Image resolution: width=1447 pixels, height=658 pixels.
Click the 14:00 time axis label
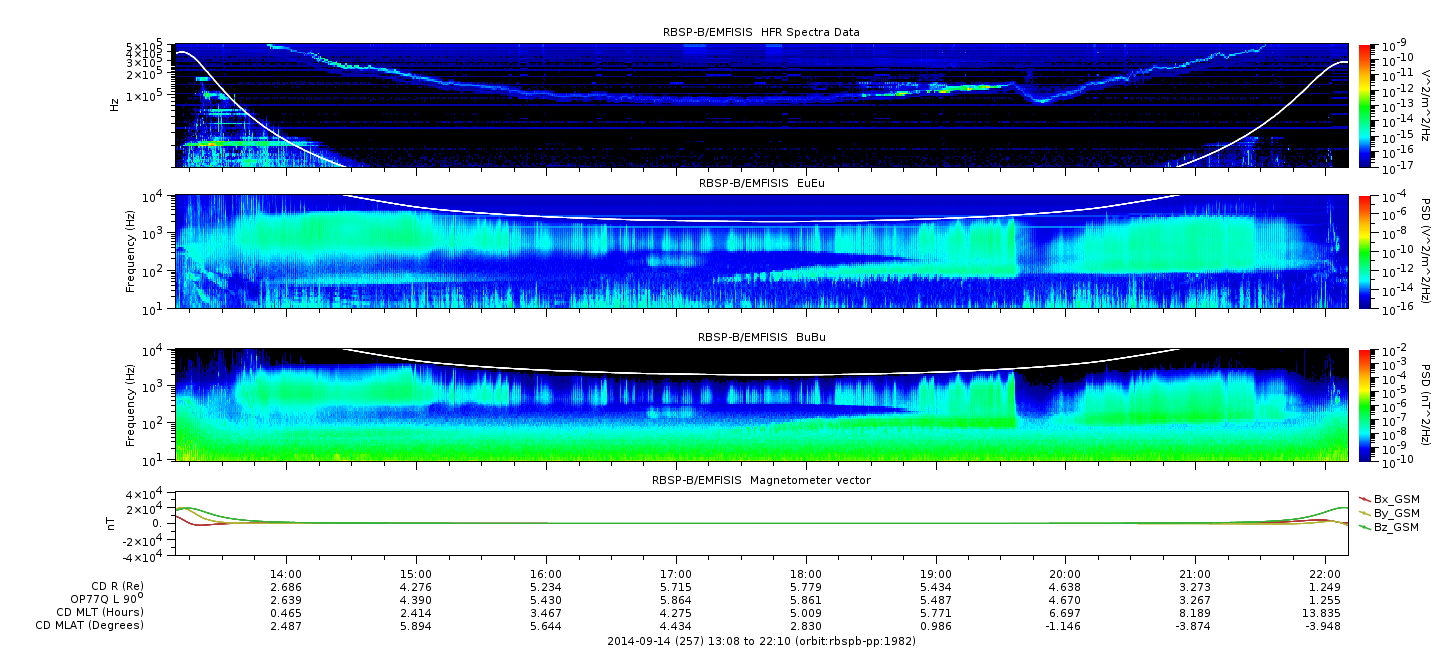coord(286,576)
